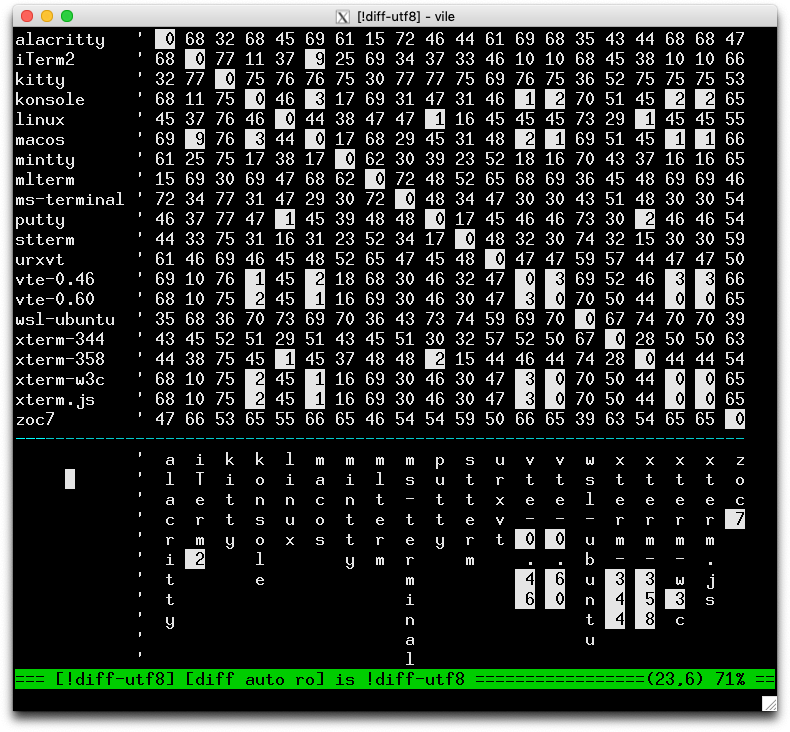790x732 pixels.
Task: Click the resize grip in bottom-right corner
Action: (768, 704)
